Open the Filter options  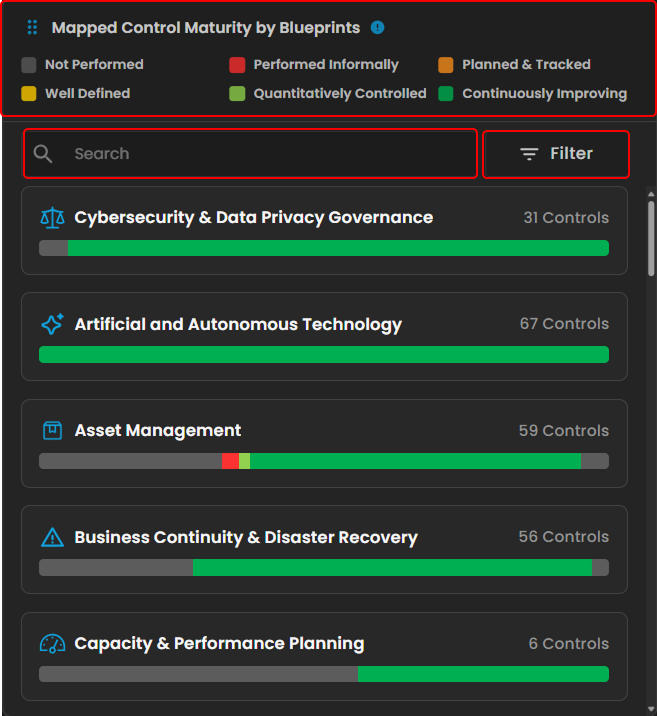(556, 154)
